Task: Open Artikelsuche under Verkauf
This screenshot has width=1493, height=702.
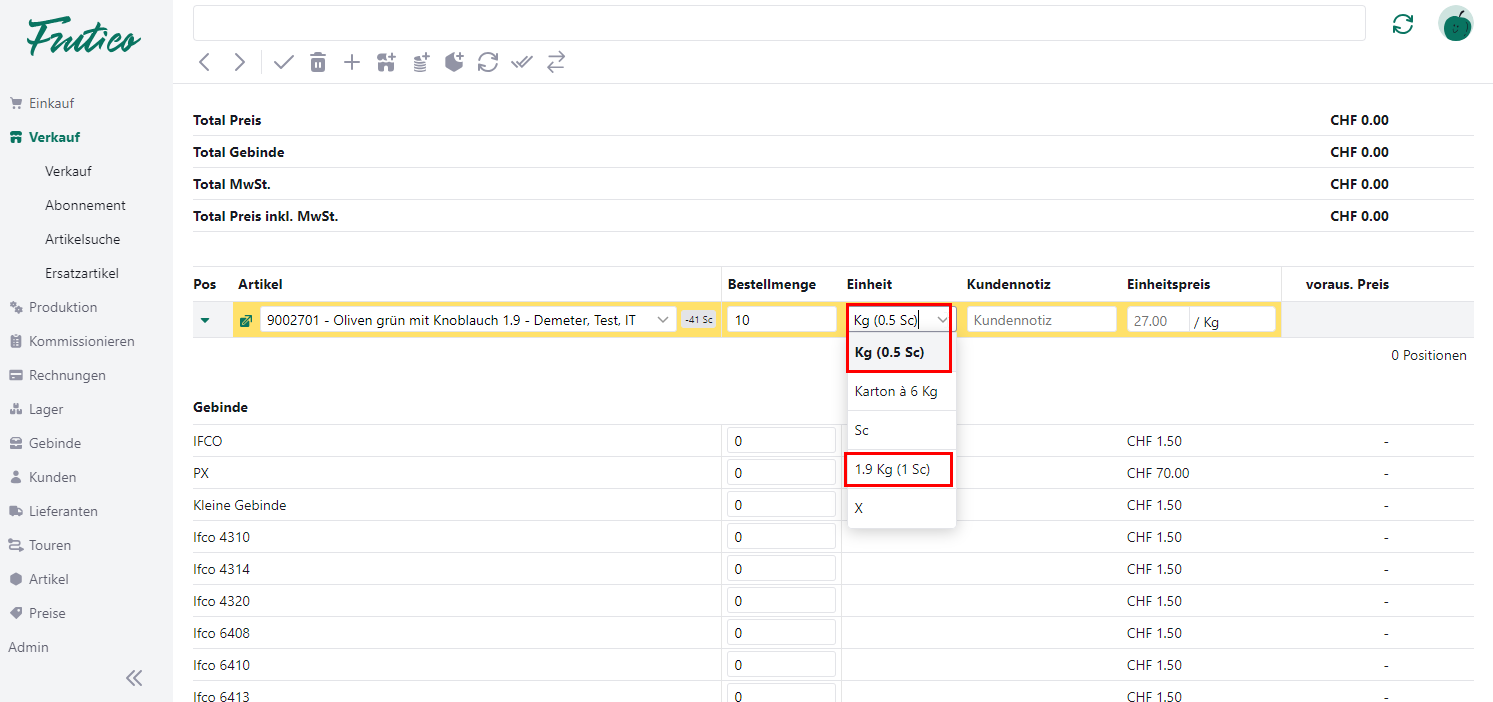Action: [x=83, y=239]
